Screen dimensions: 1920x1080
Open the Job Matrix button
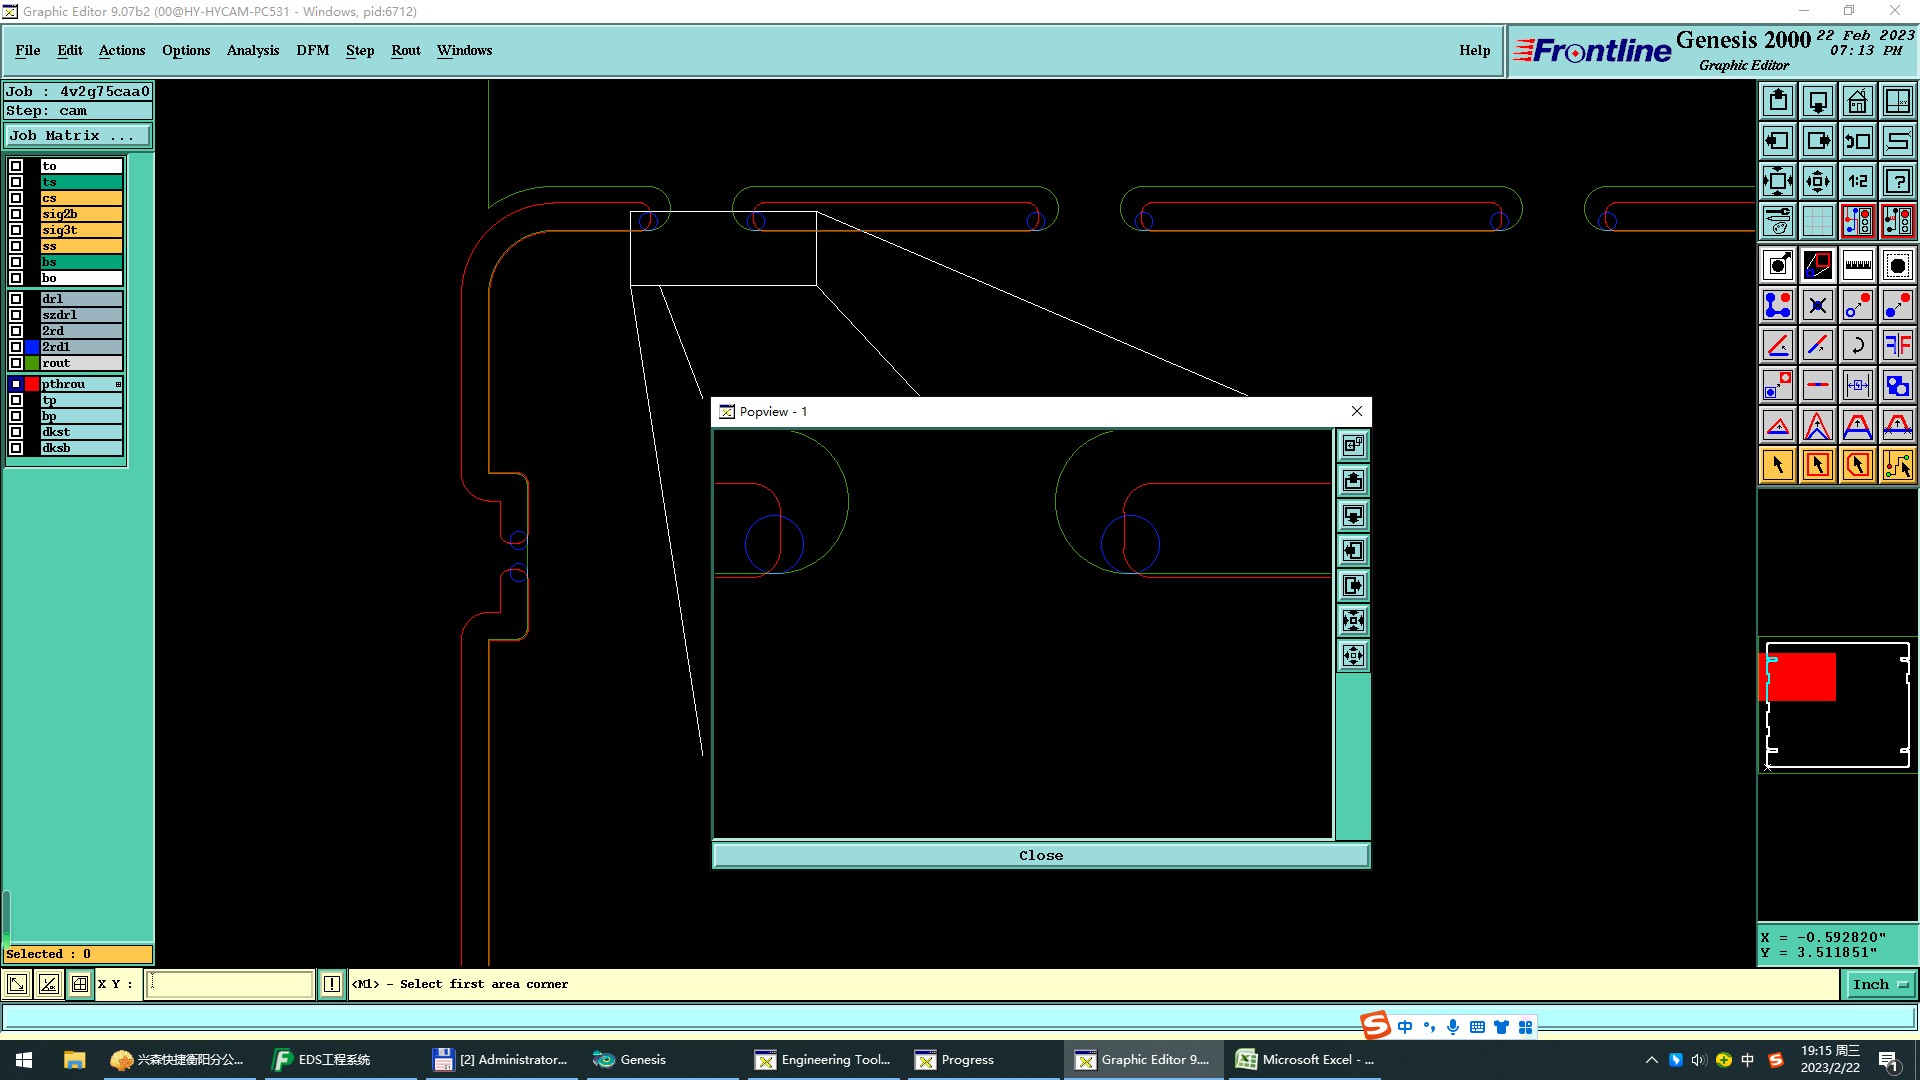[x=78, y=136]
